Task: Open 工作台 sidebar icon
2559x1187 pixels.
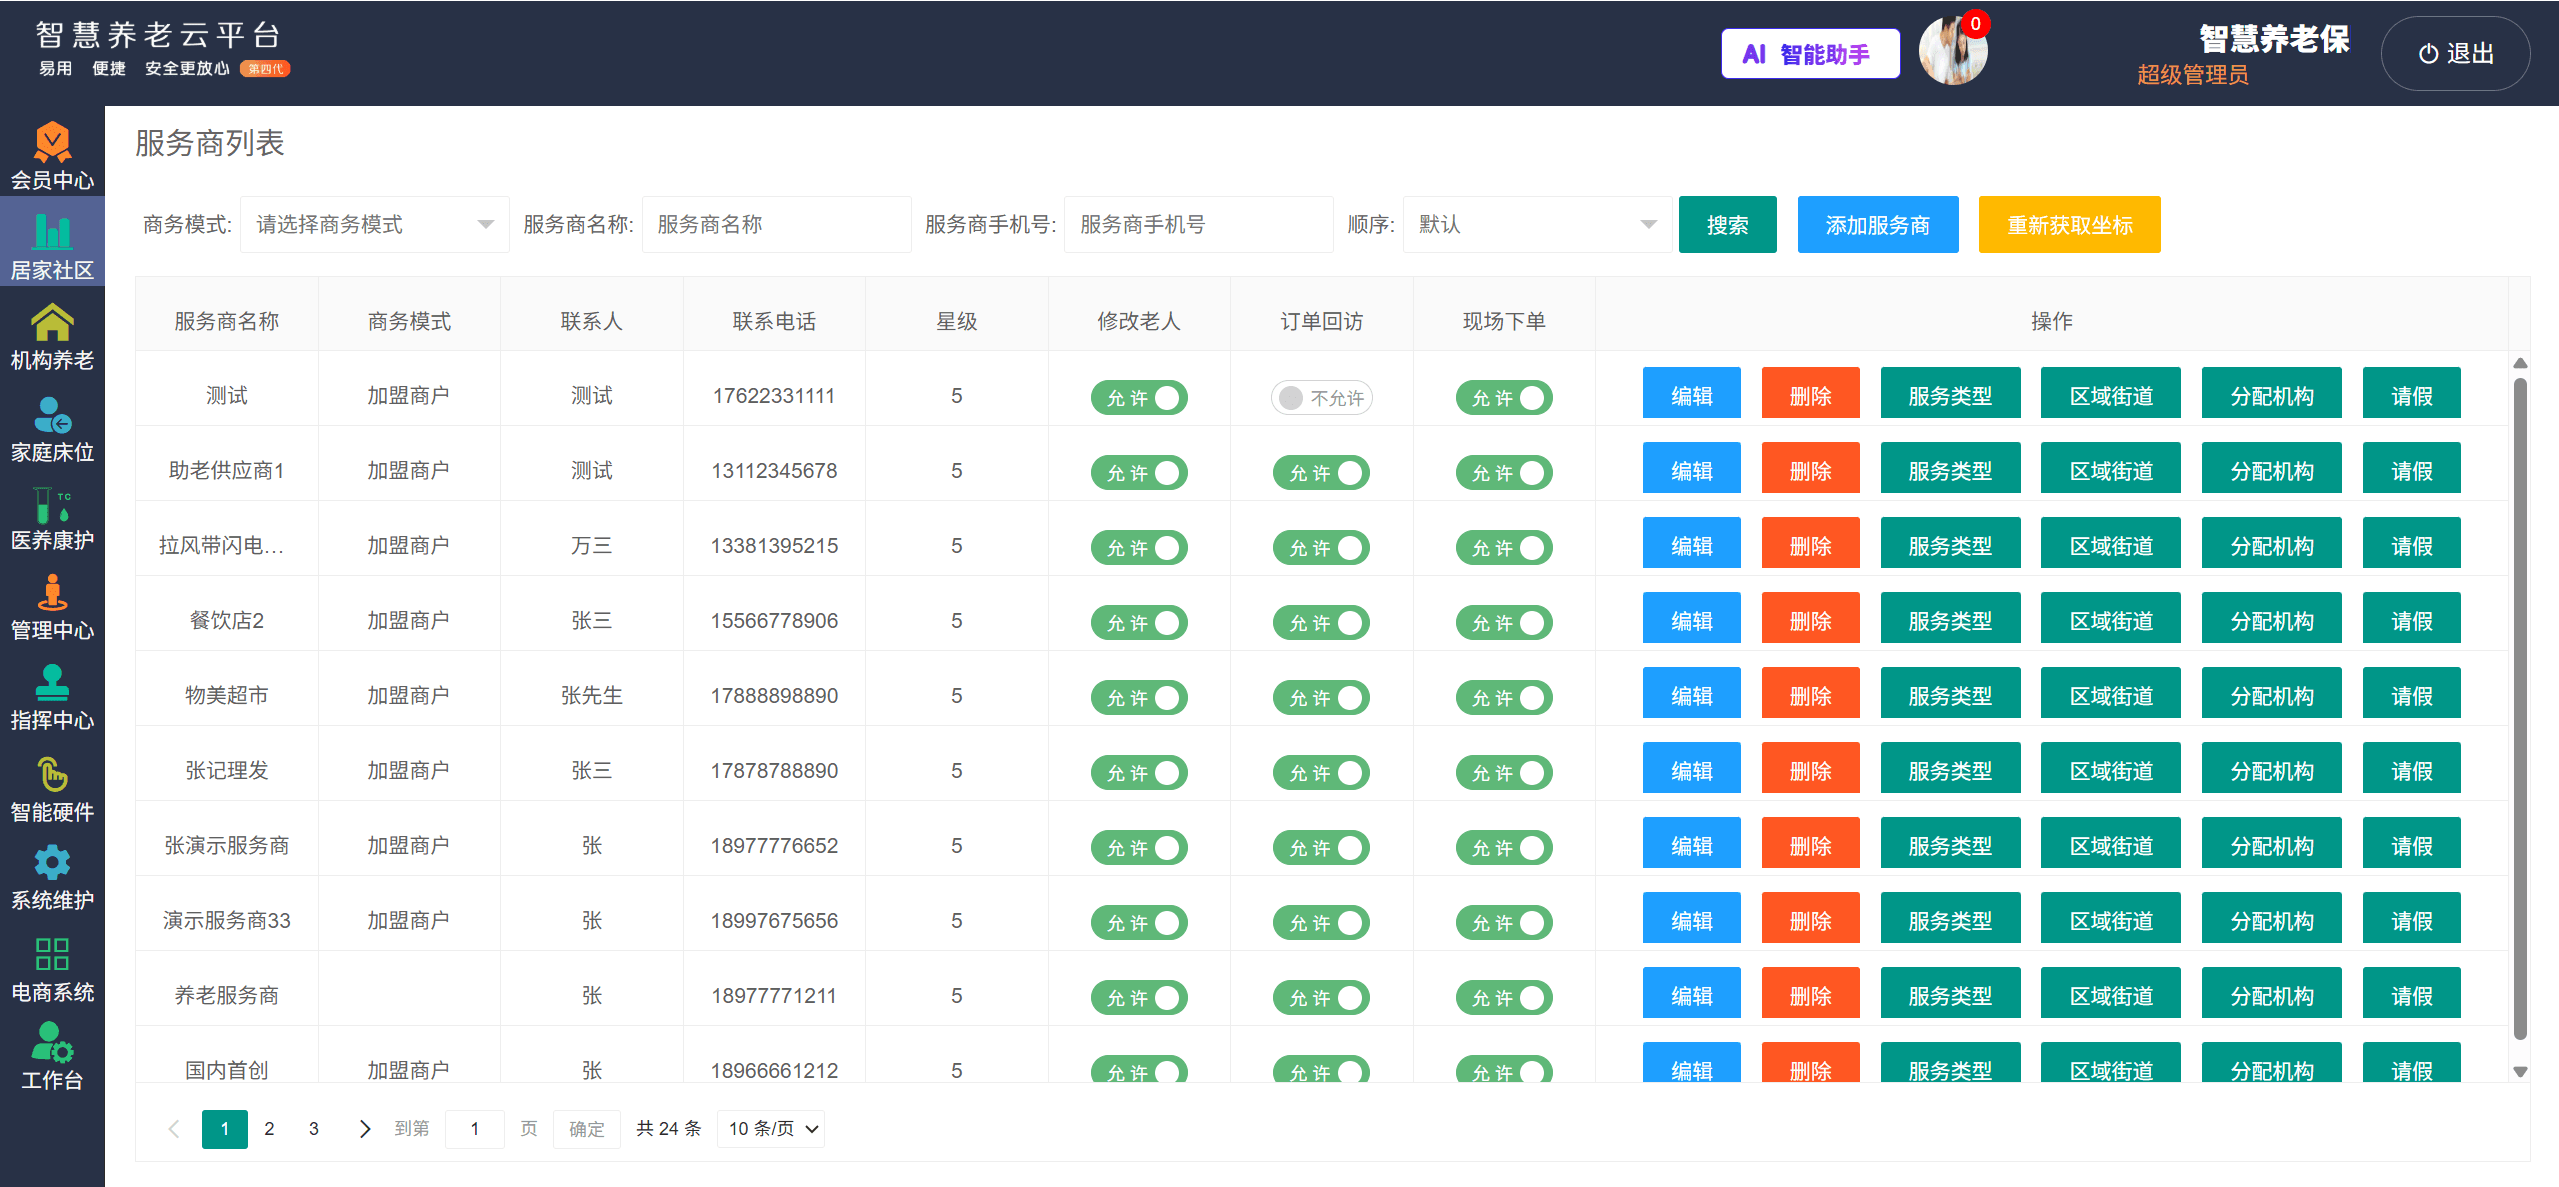Action: coord(52,1042)
